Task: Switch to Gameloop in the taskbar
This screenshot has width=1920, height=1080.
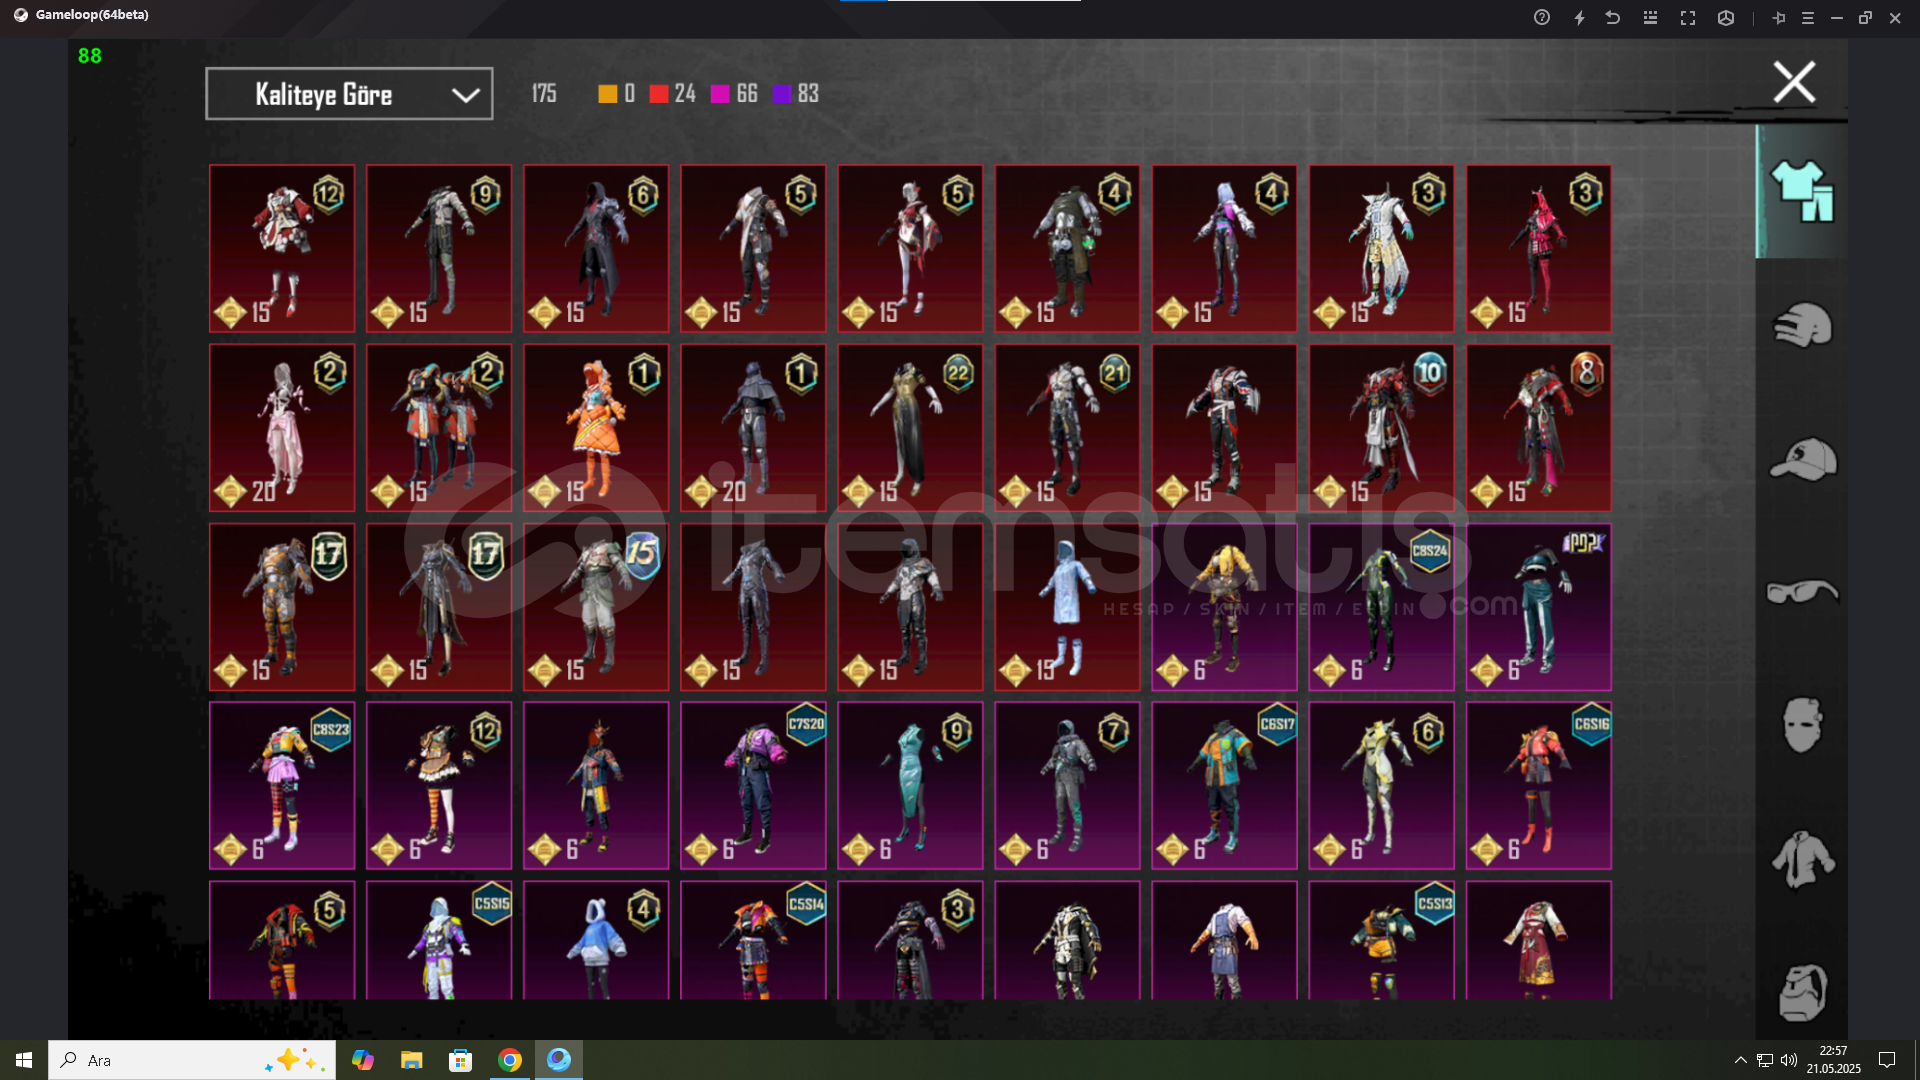Action: coord(558,1060)
